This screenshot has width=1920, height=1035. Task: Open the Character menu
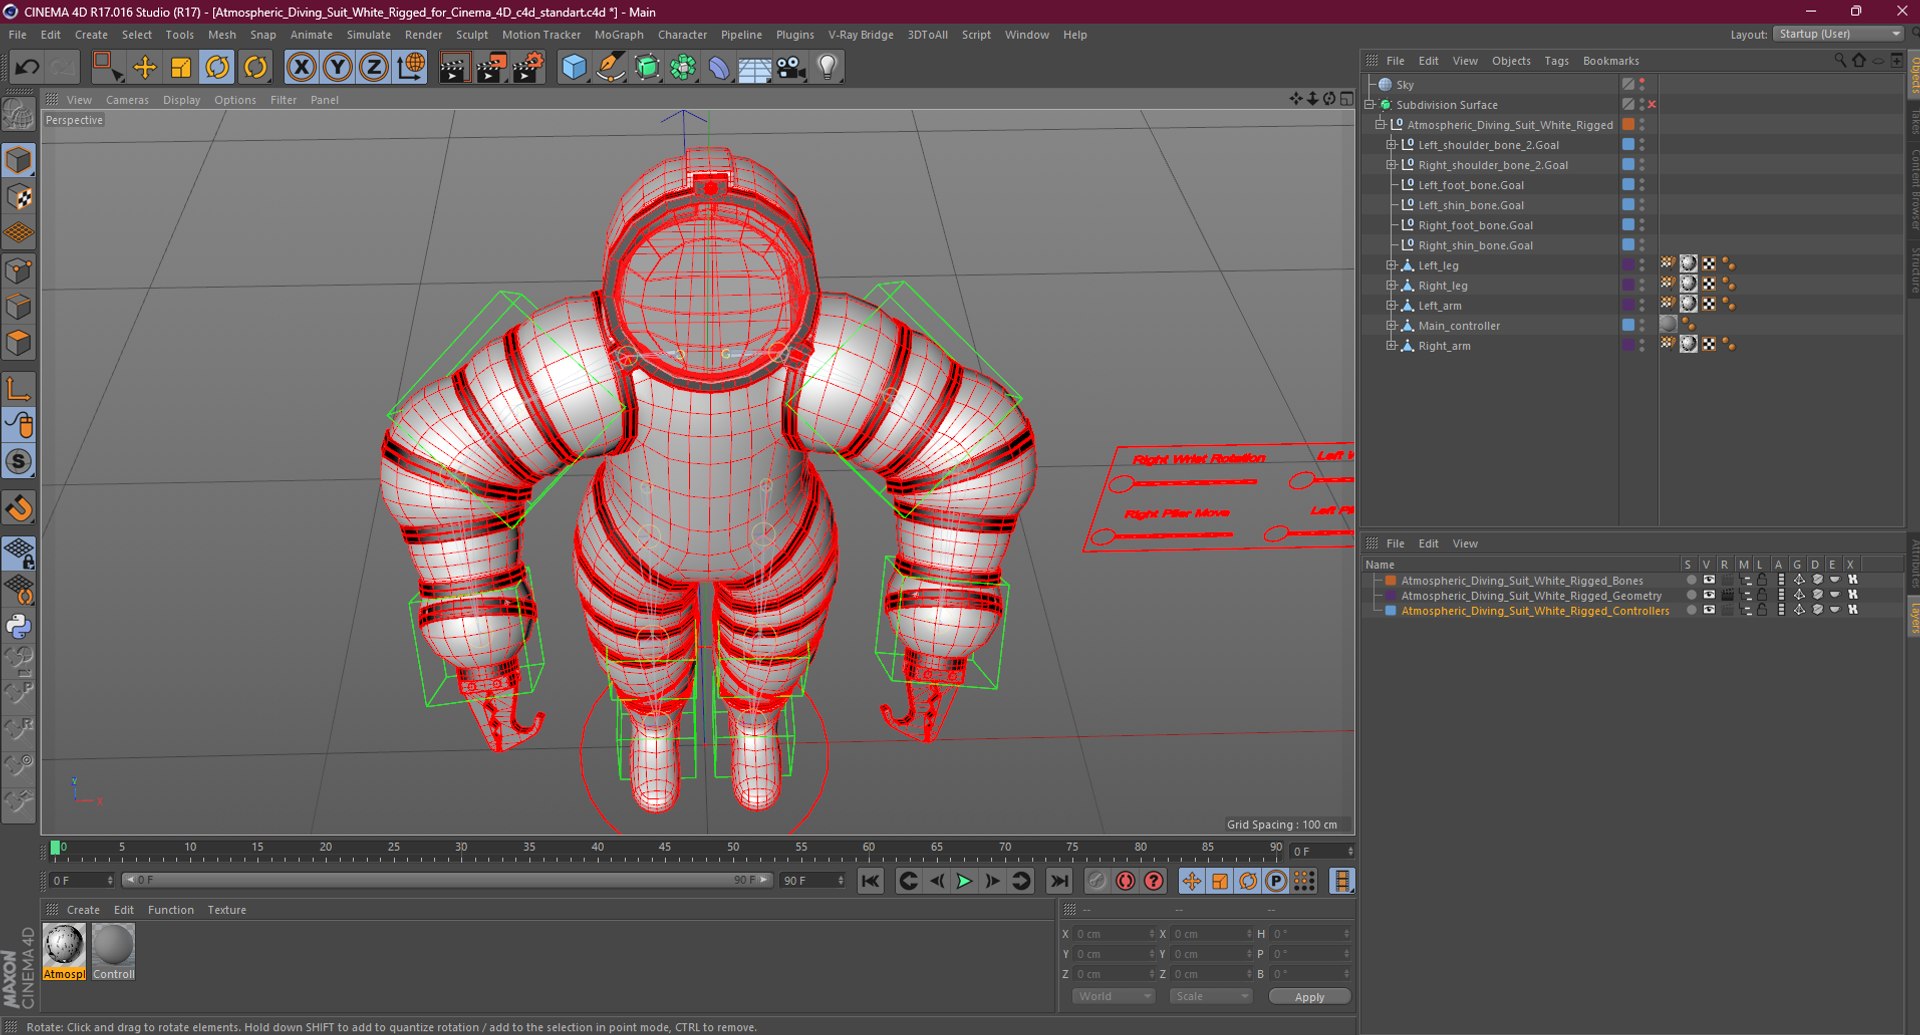682,34
